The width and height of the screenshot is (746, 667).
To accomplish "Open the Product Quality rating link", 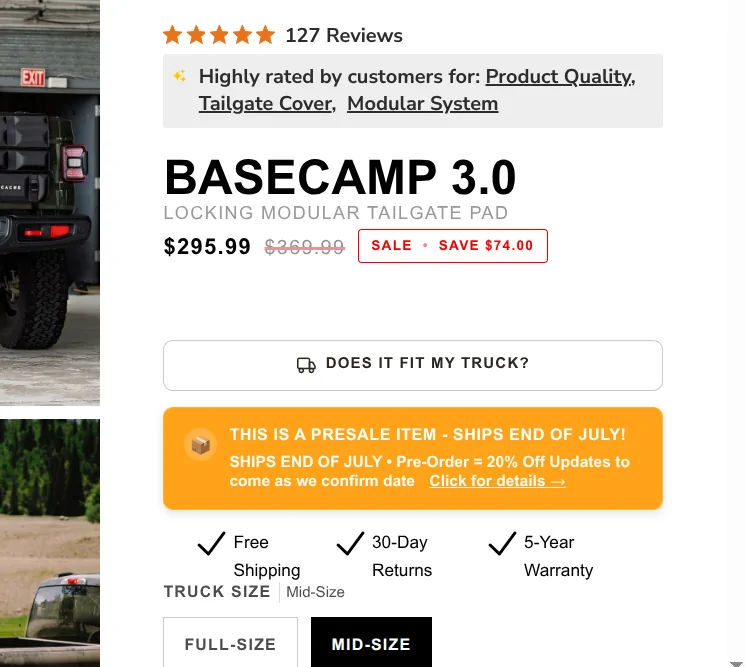I will [x=560, y=77].
